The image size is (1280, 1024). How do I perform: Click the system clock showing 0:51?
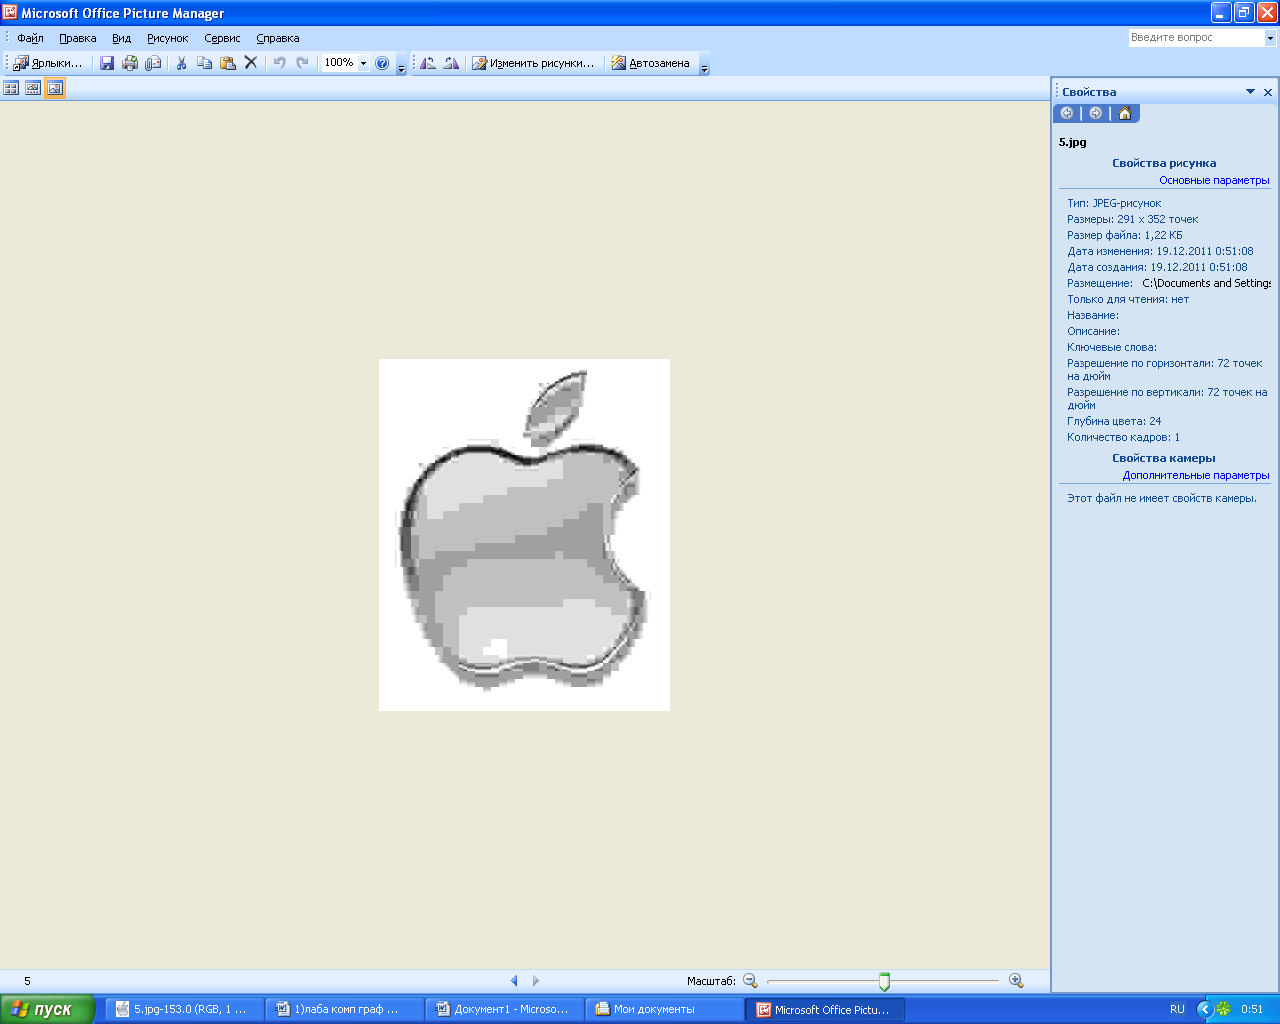(x=1252, y=1010)
